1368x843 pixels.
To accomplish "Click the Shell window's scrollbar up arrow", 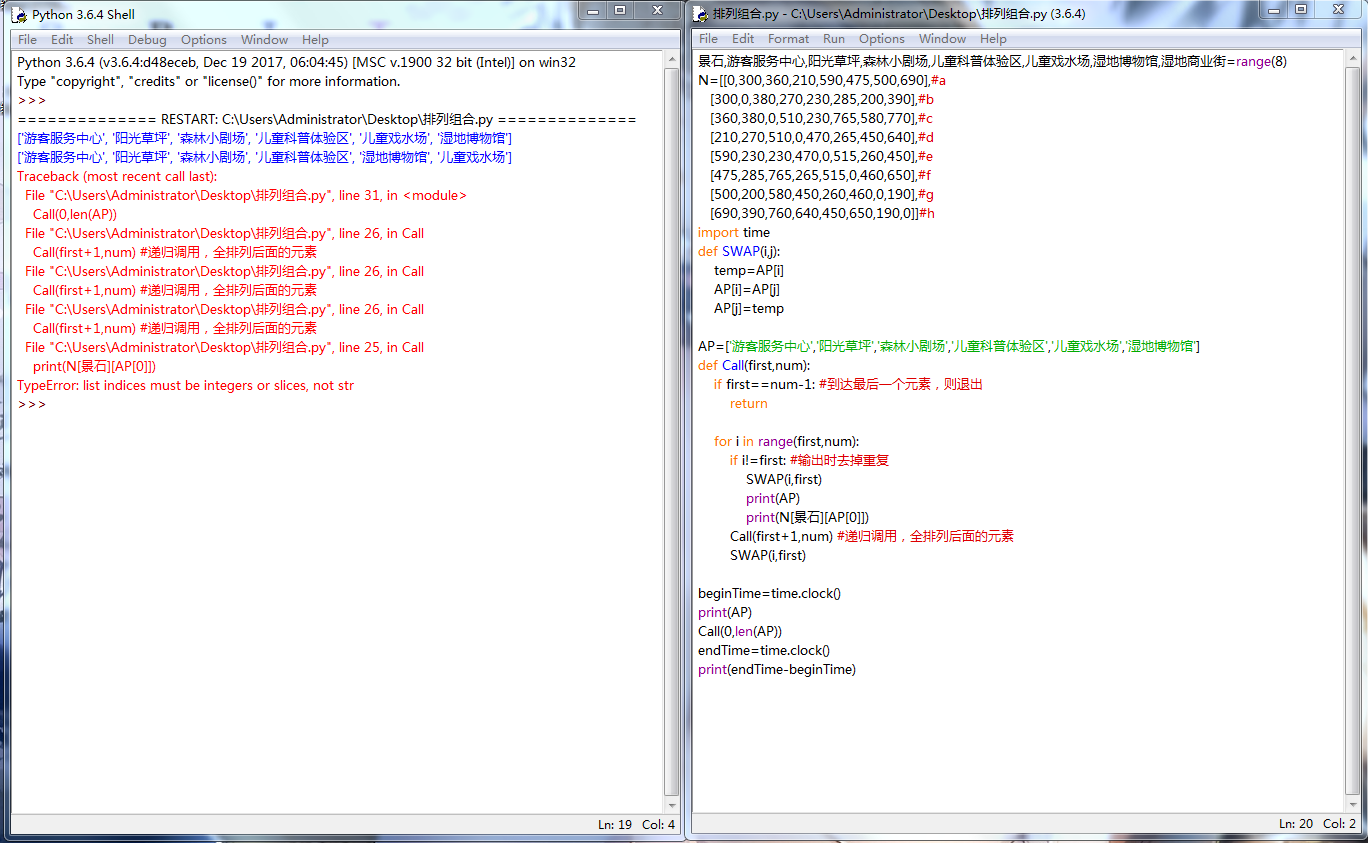I will (672, 60).
